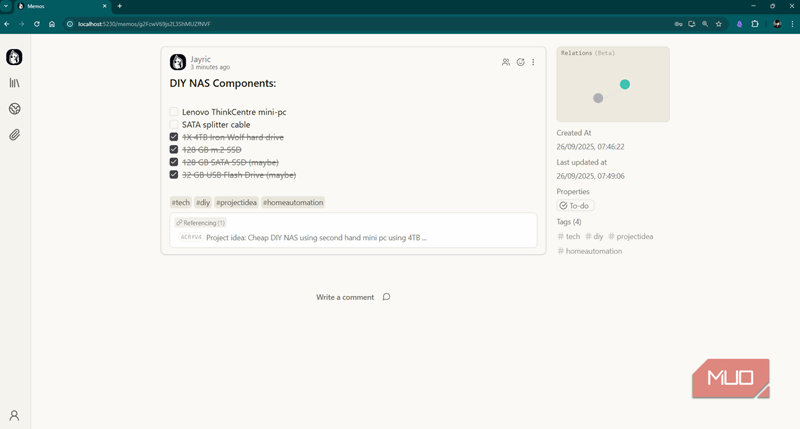Open the referenced memo about Cheap DIY NAS
This screenshot has width=800, height=429.
[x=315, y=238]
